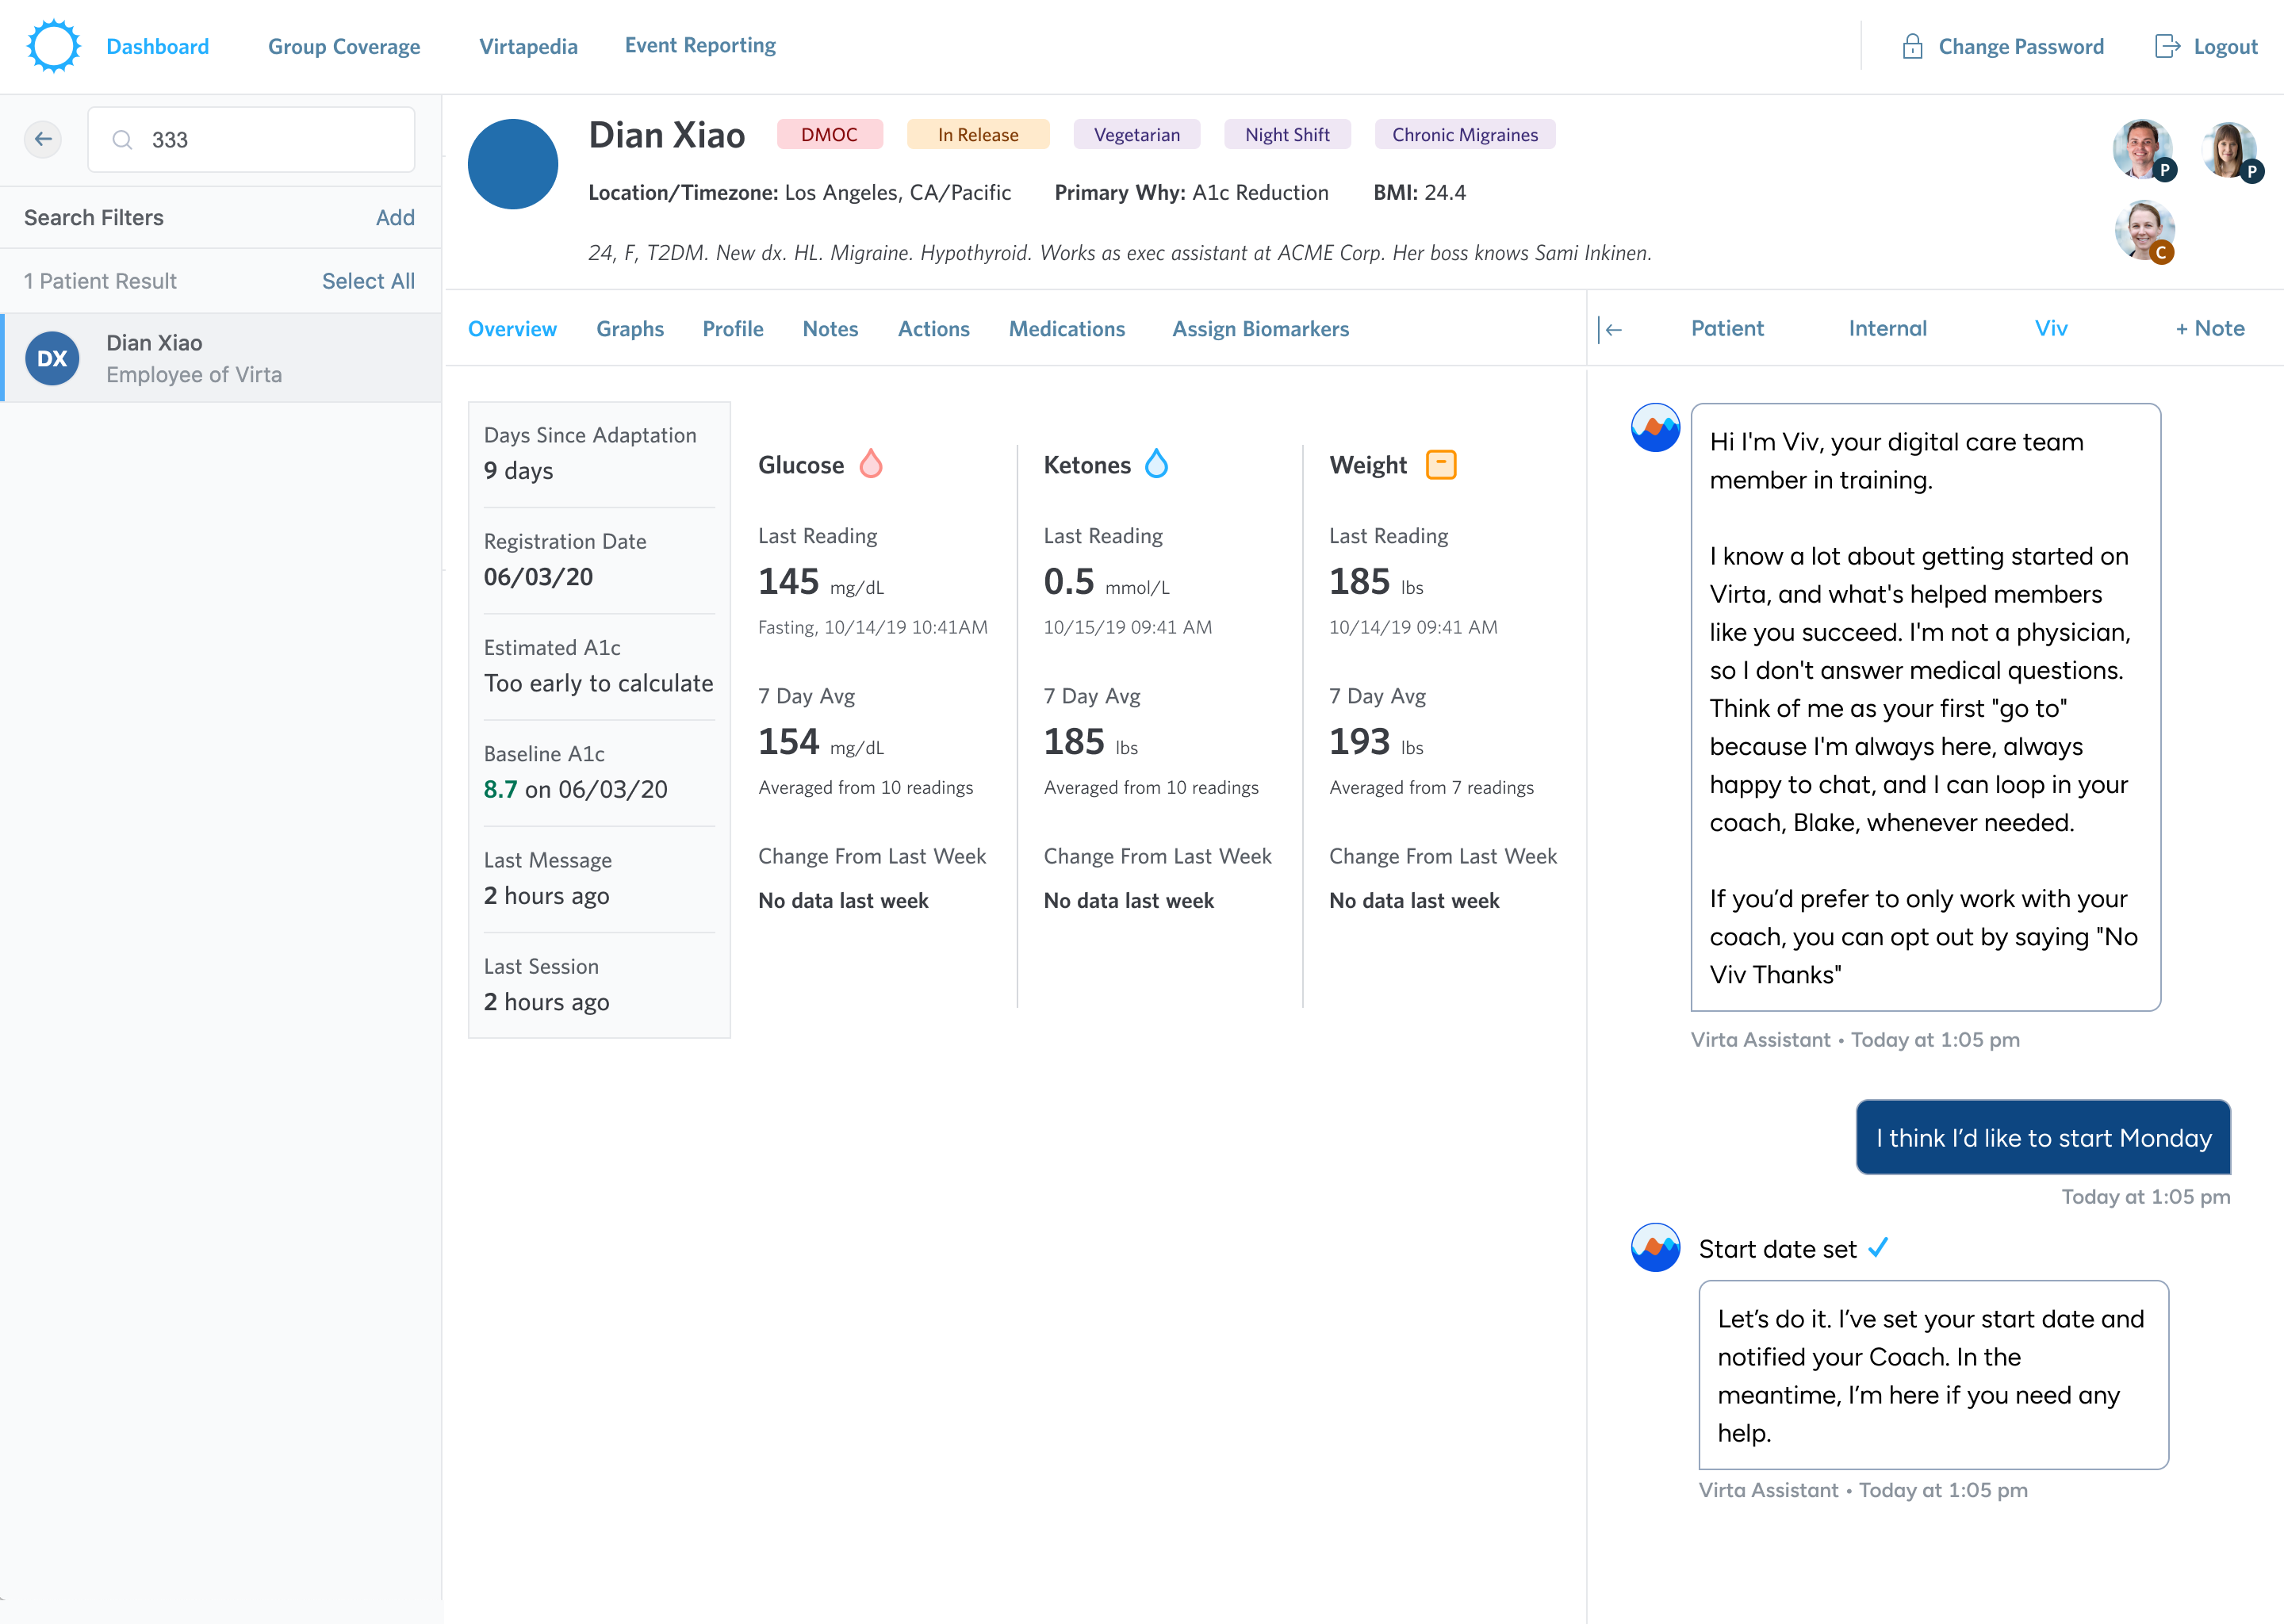Click the Change Password lock icon
Viewport: 2284px width, 1624px height.
(x=1911, y=46)
